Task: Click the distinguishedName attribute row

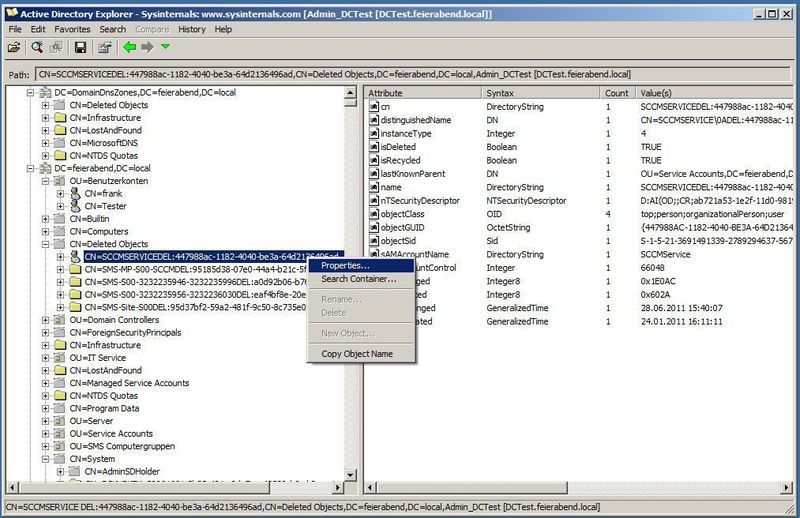Action: click(581, 120)
